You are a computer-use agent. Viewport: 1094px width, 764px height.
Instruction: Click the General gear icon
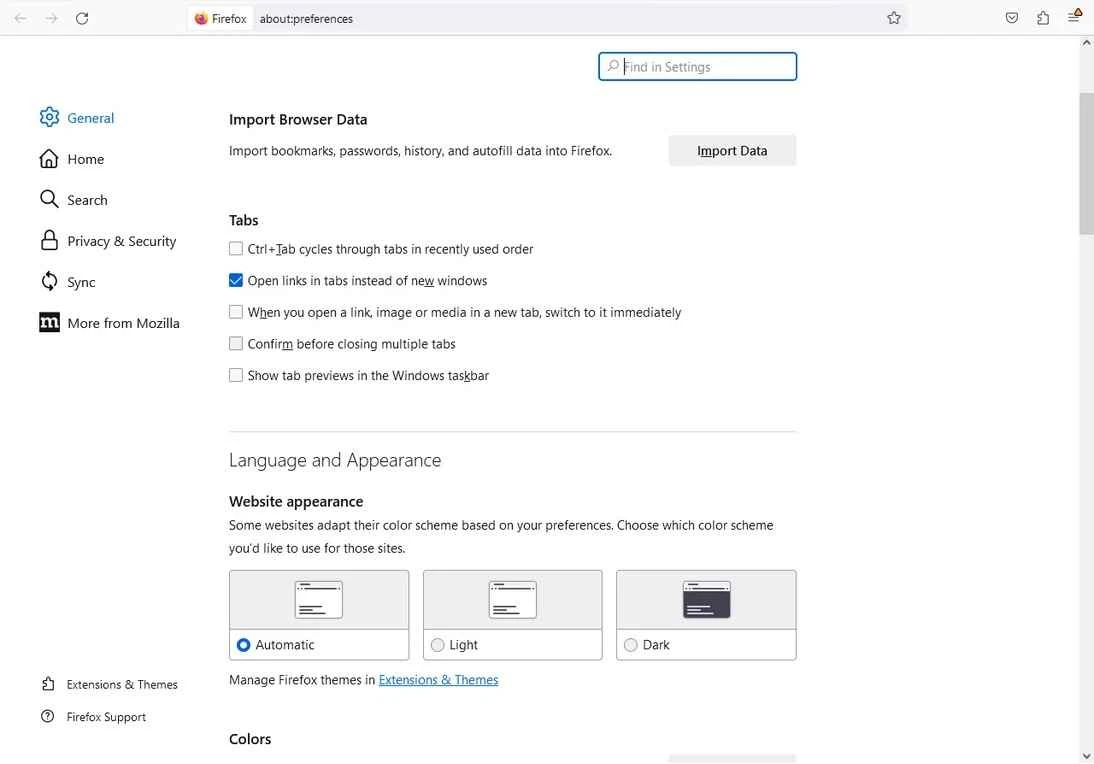(49, 117)
